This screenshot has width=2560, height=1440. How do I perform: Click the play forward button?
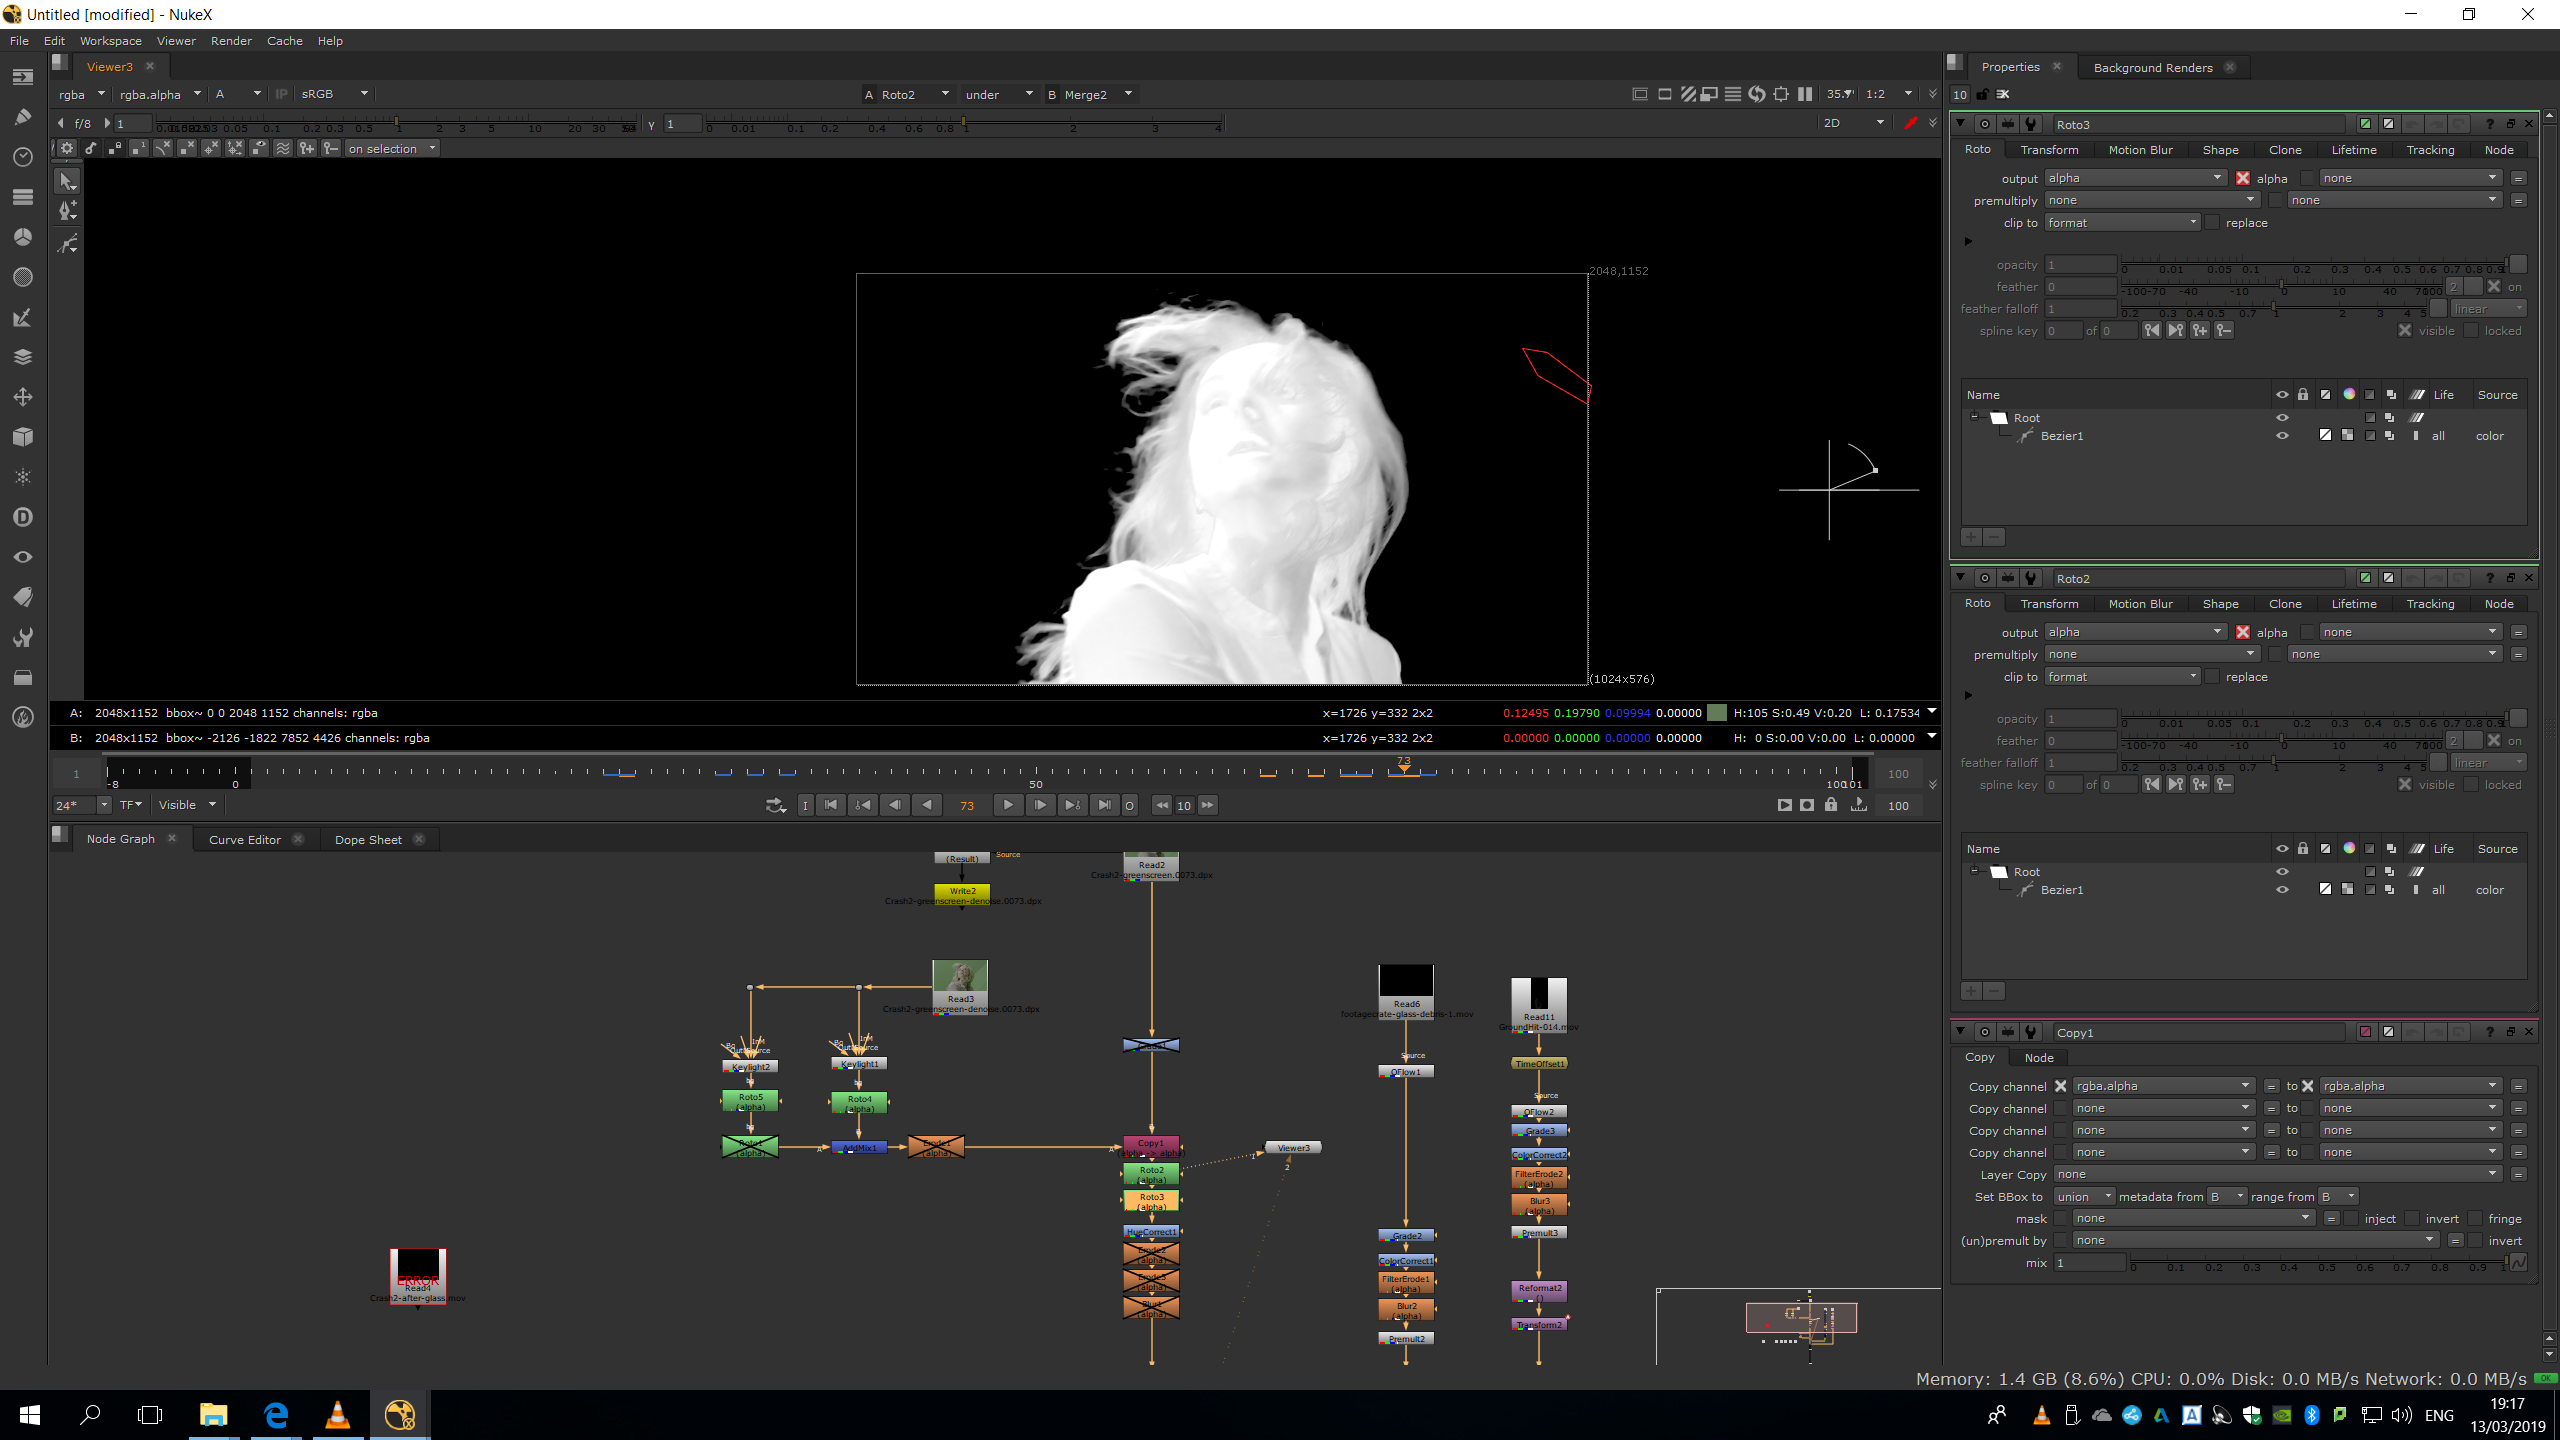click(1008, 805)
